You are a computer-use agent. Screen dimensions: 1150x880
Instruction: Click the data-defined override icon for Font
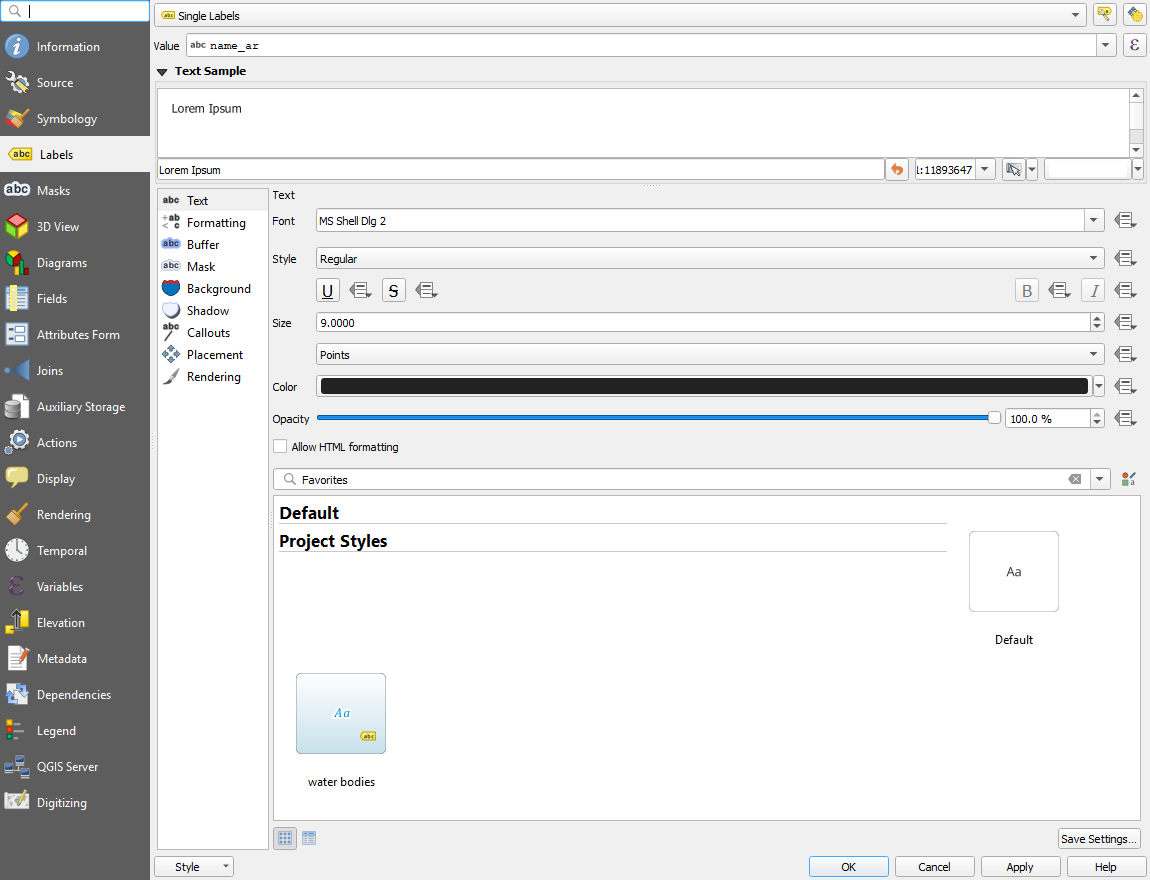[1125, 220]
